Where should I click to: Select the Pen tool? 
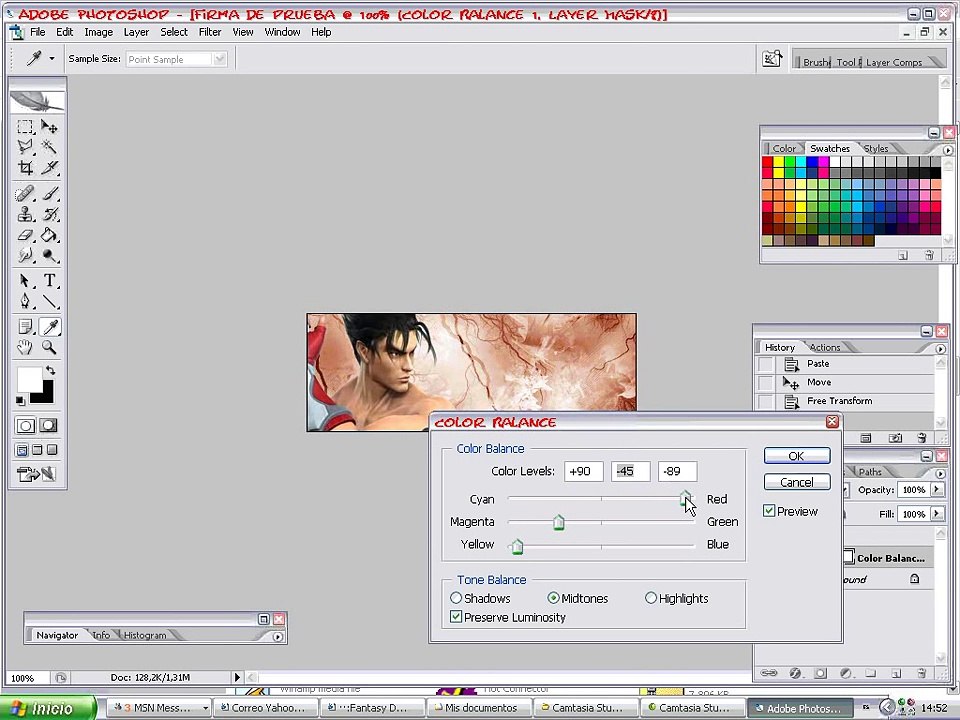point(25,301)
